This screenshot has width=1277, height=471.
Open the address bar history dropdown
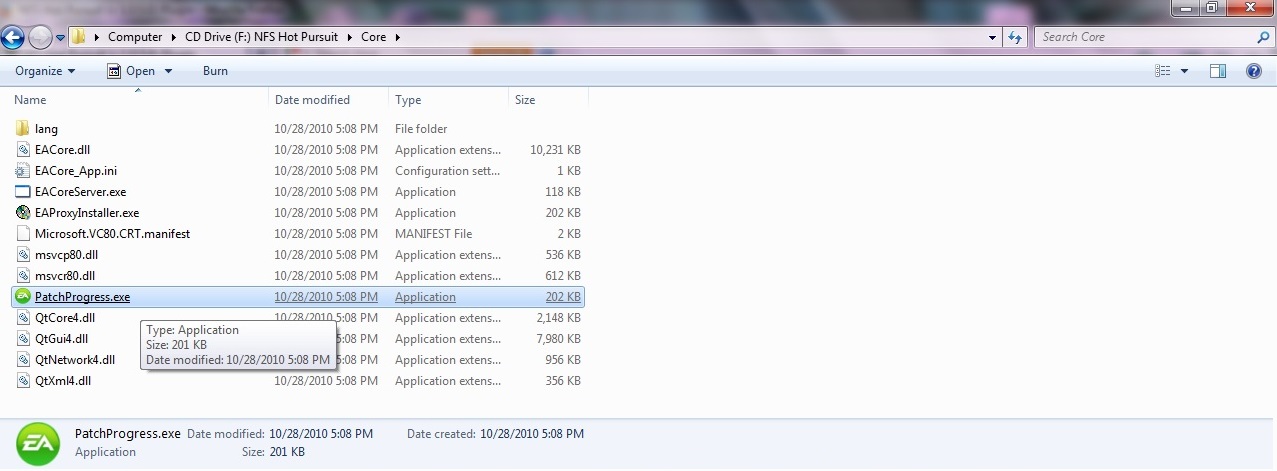(x=993, y=37)
